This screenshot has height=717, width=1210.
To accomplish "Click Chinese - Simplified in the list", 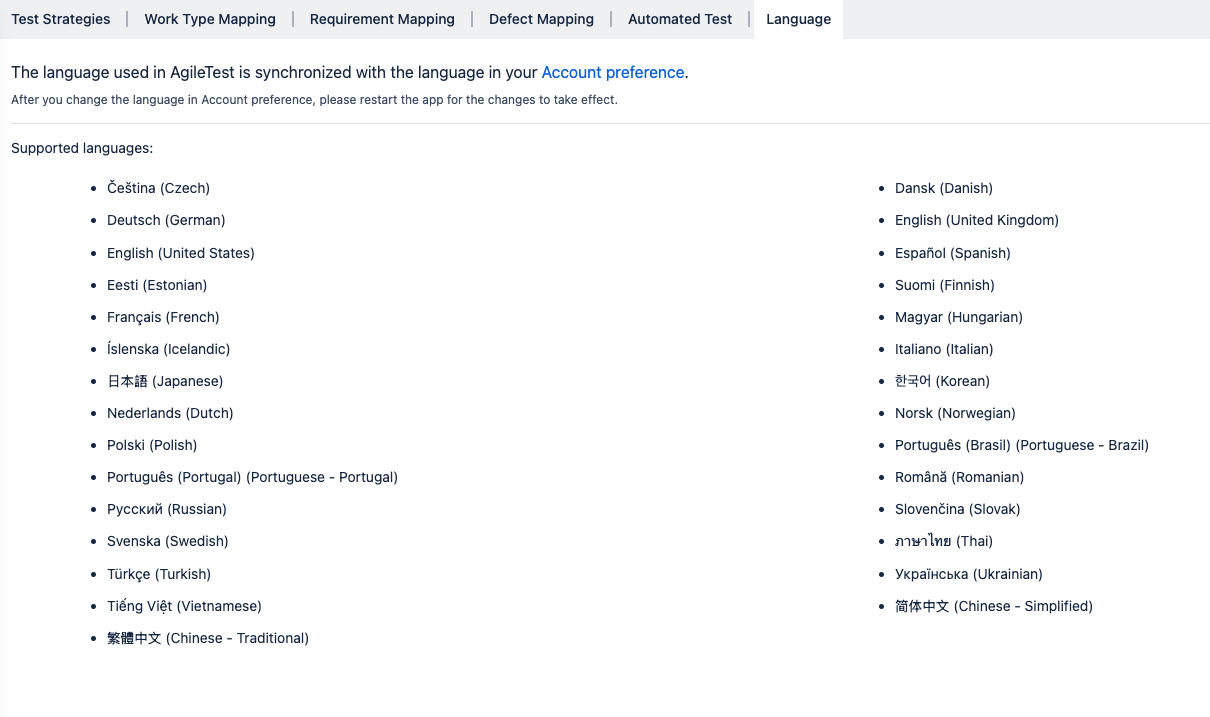I will [x=993, y=606].
